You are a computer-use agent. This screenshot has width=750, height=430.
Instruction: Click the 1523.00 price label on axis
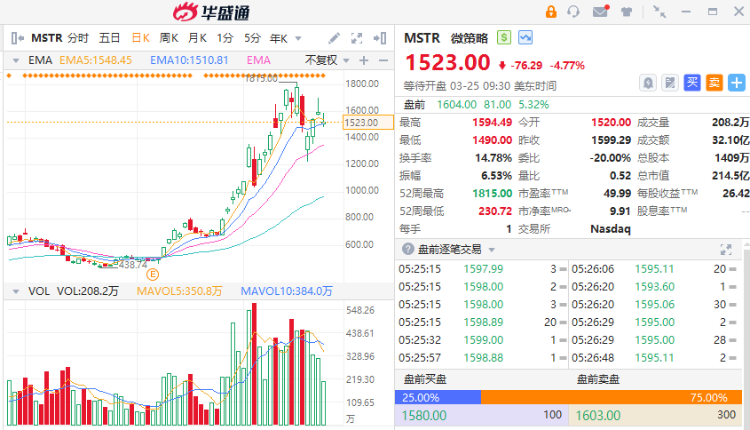[368, 122]
